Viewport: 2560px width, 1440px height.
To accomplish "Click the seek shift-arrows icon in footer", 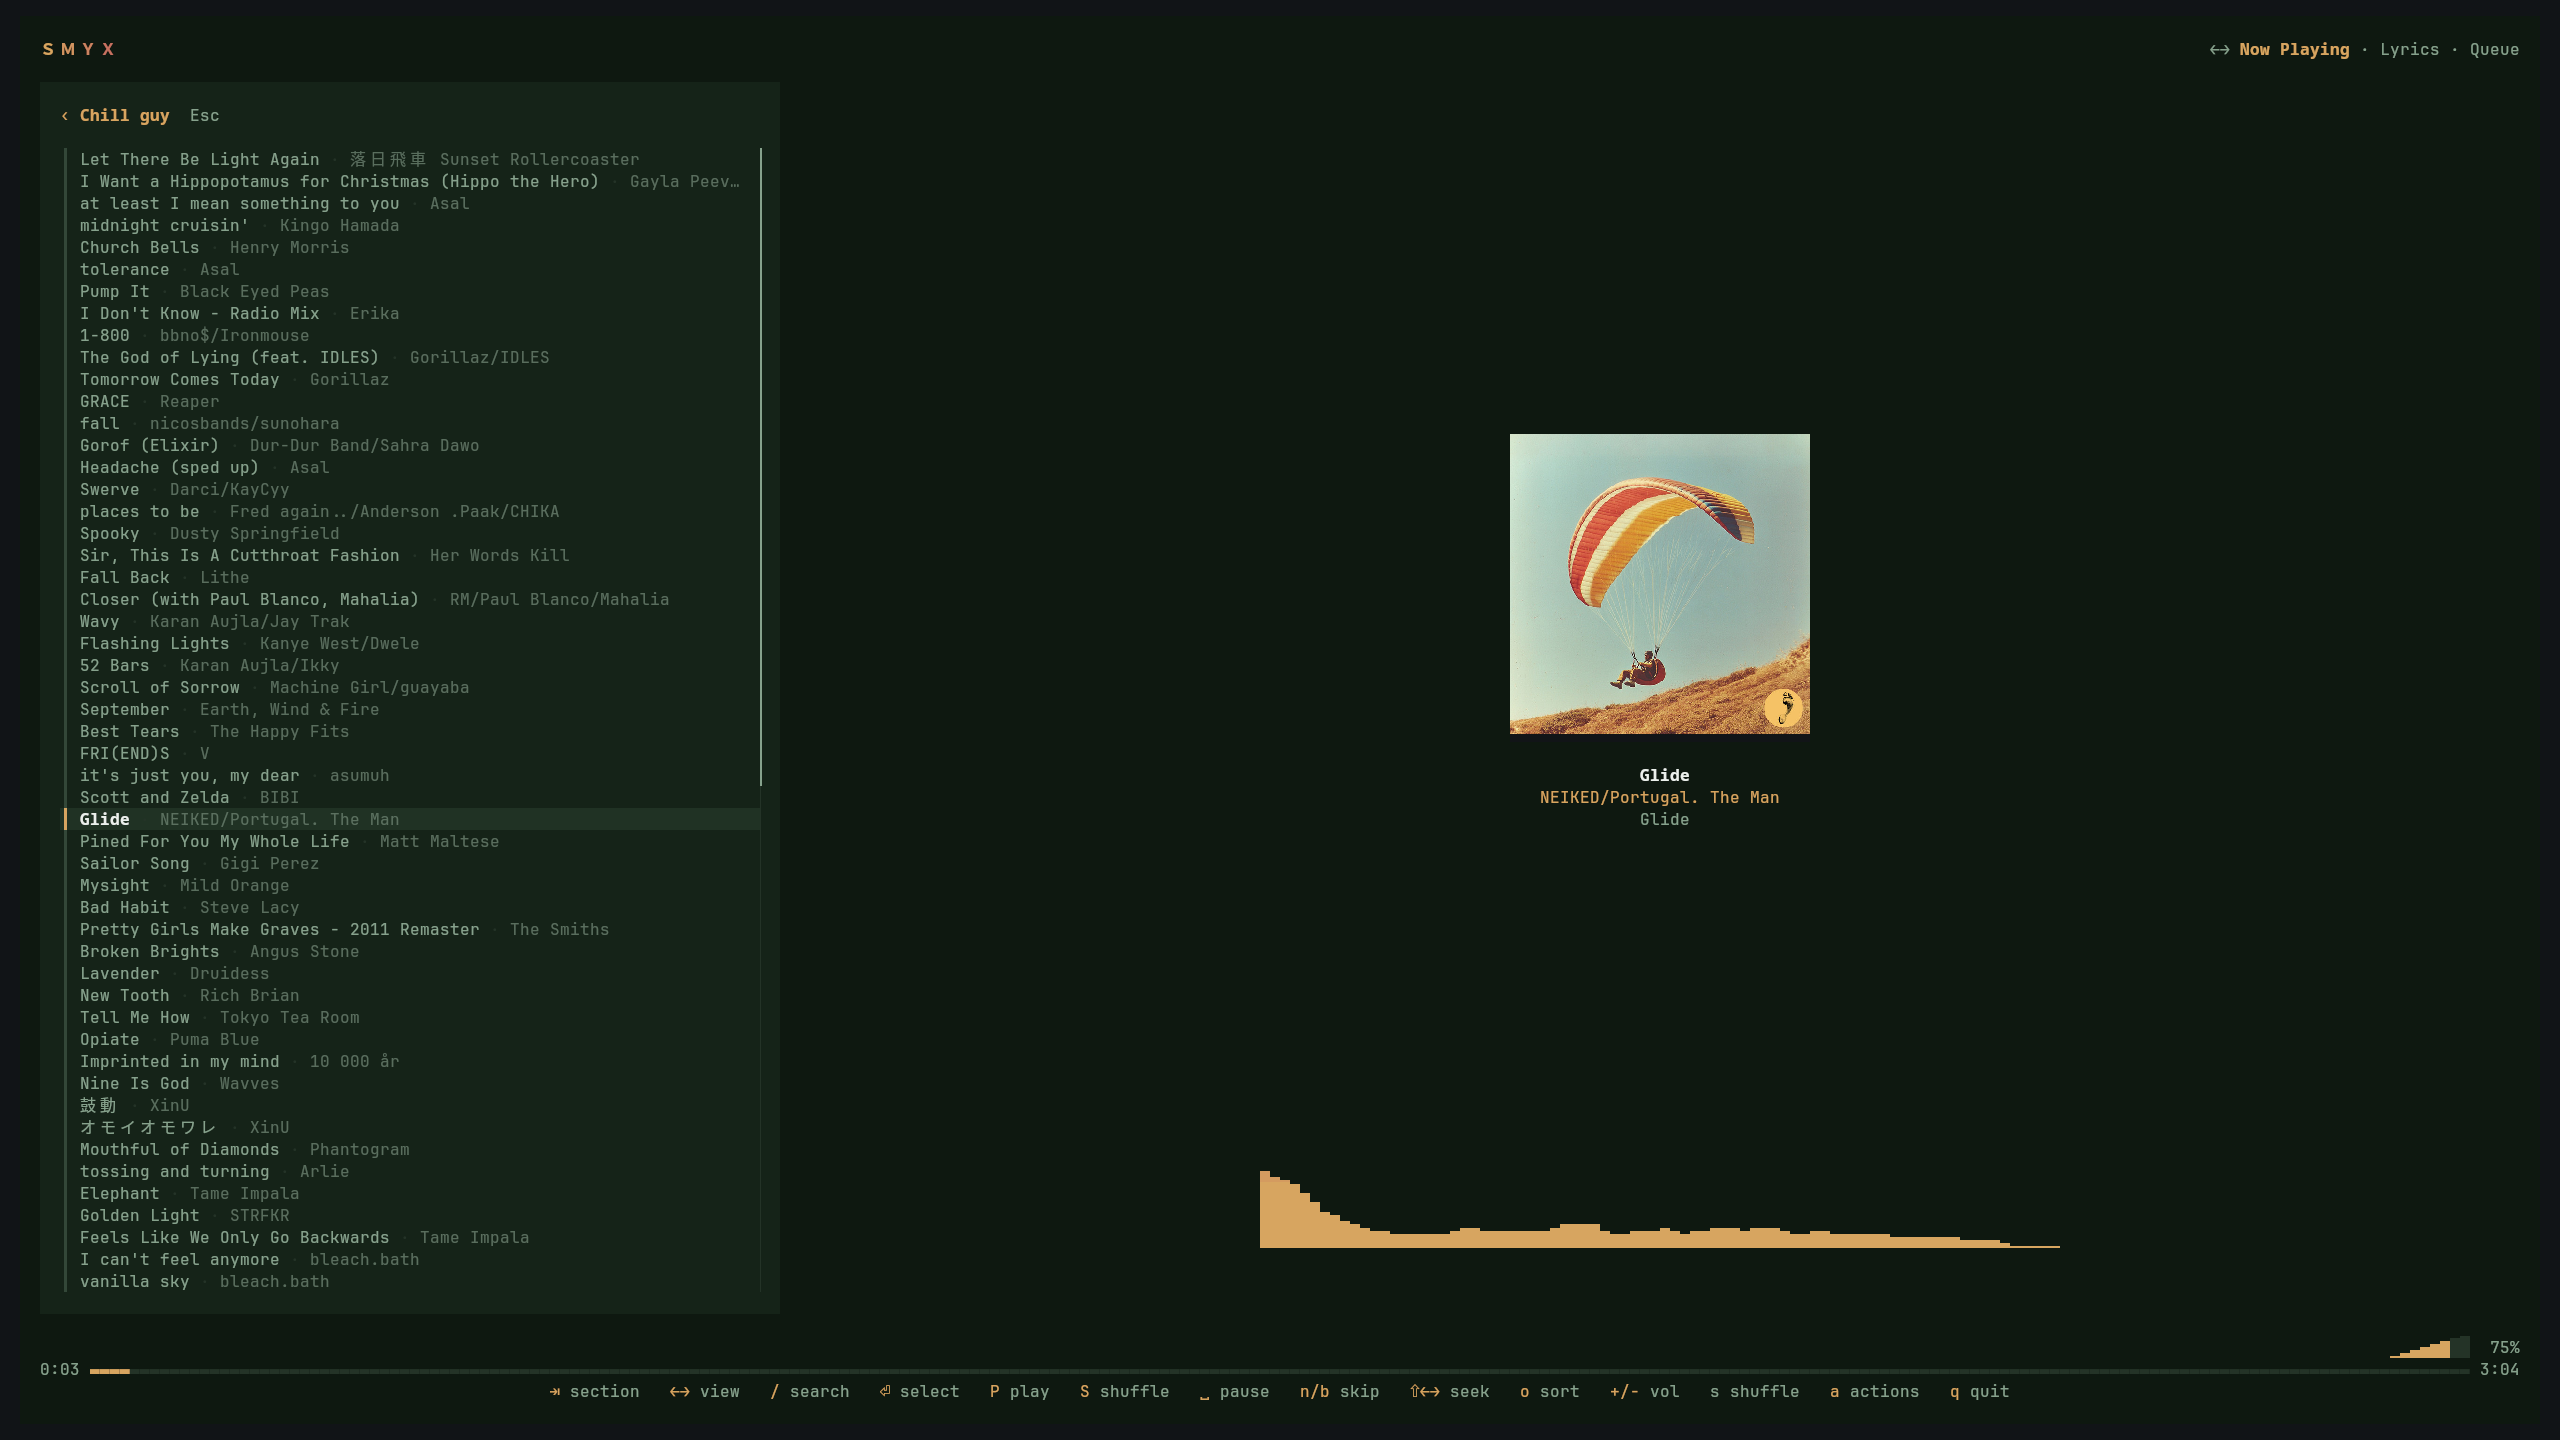I will (1425, 1392).
